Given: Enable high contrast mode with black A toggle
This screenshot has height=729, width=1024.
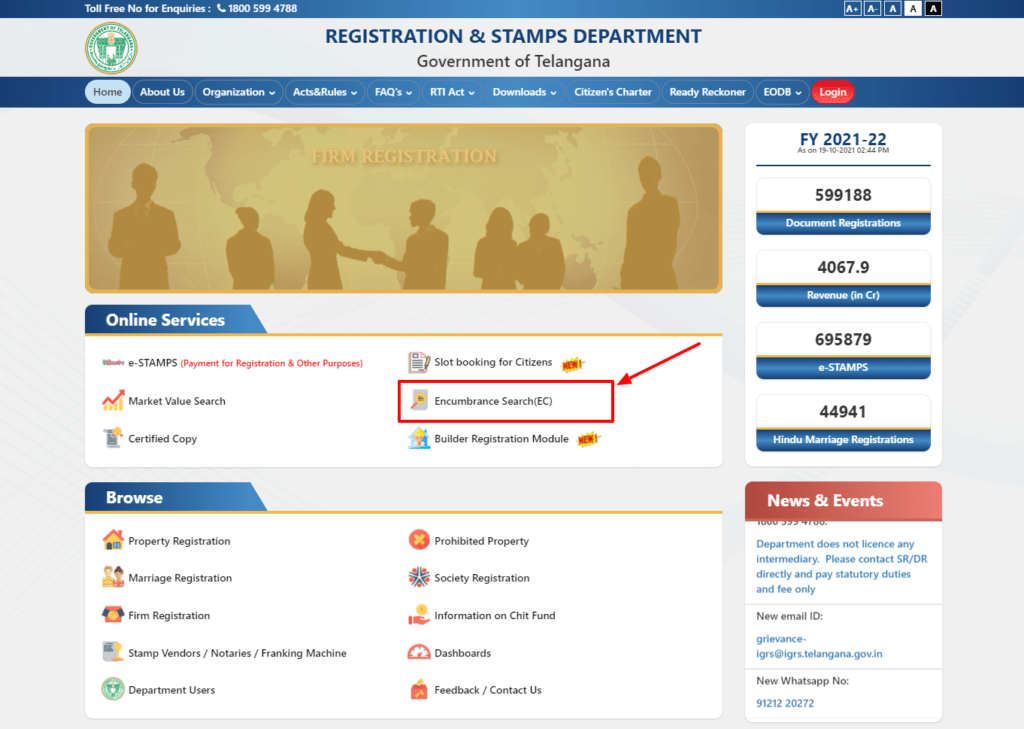Looking at the screenshot, I should click(933, 8).
